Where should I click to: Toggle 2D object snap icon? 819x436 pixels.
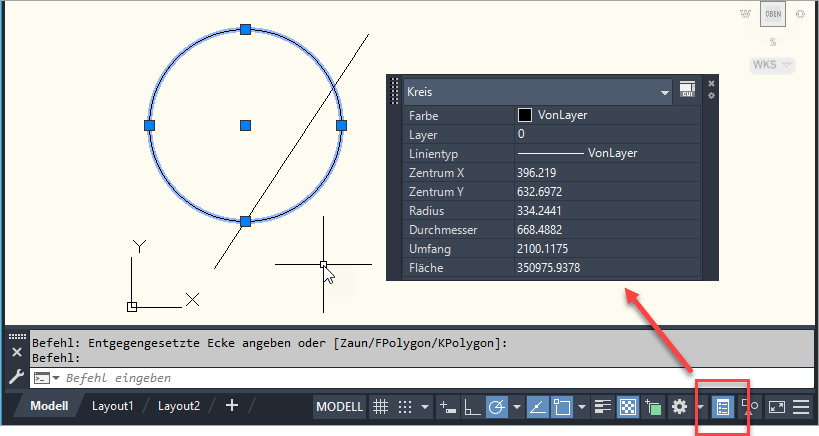(562, 406)
